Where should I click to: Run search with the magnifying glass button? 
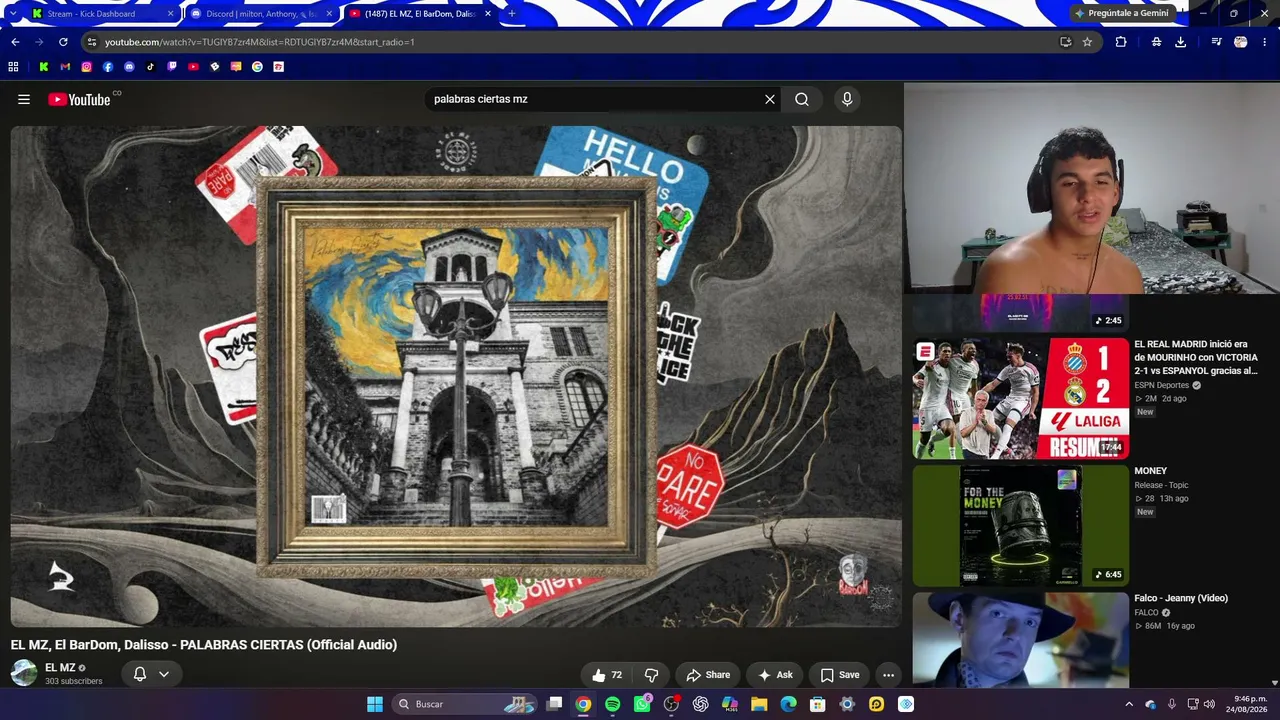(802, 99)
